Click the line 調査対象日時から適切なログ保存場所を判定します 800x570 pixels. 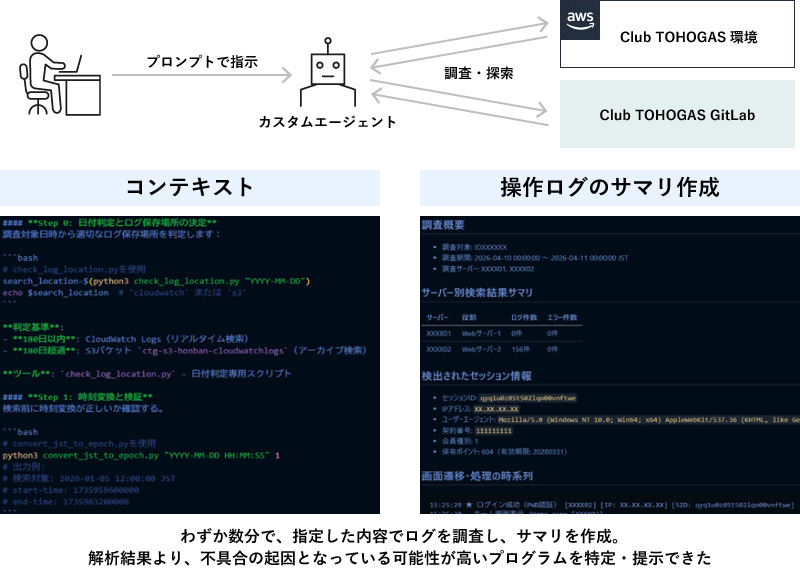111,234
